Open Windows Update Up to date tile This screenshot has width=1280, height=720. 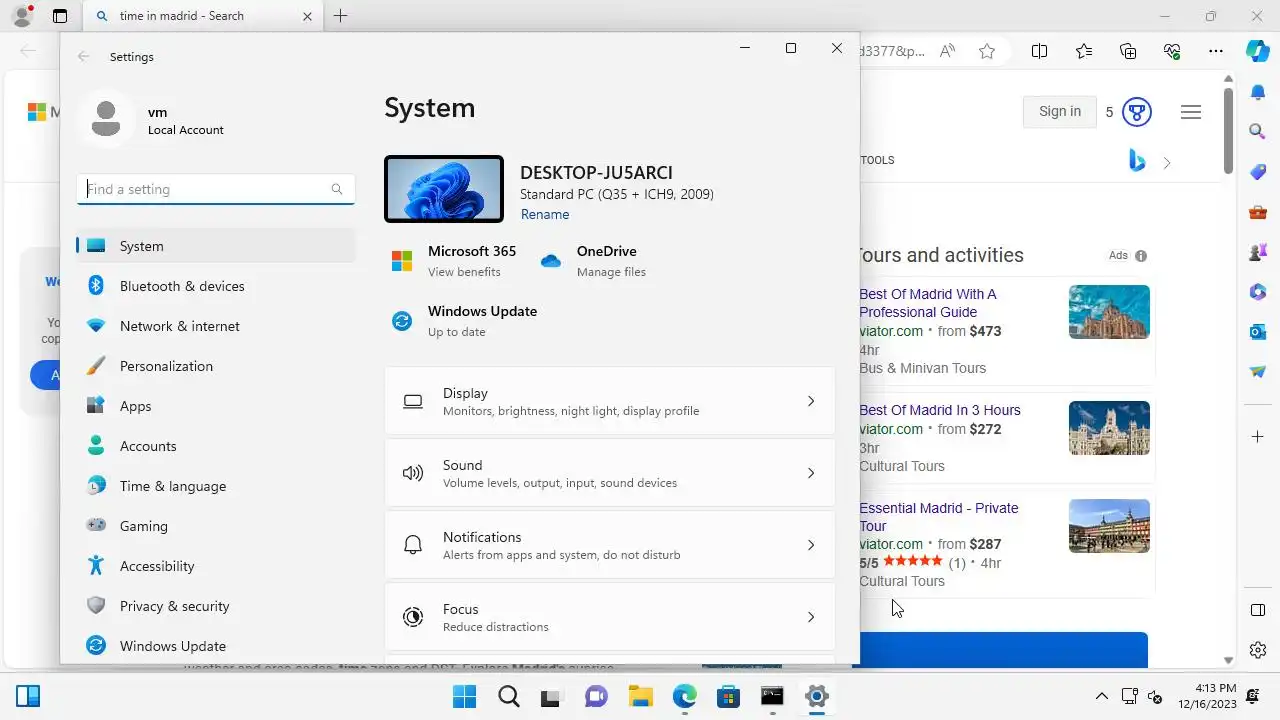tap(464, 321)
